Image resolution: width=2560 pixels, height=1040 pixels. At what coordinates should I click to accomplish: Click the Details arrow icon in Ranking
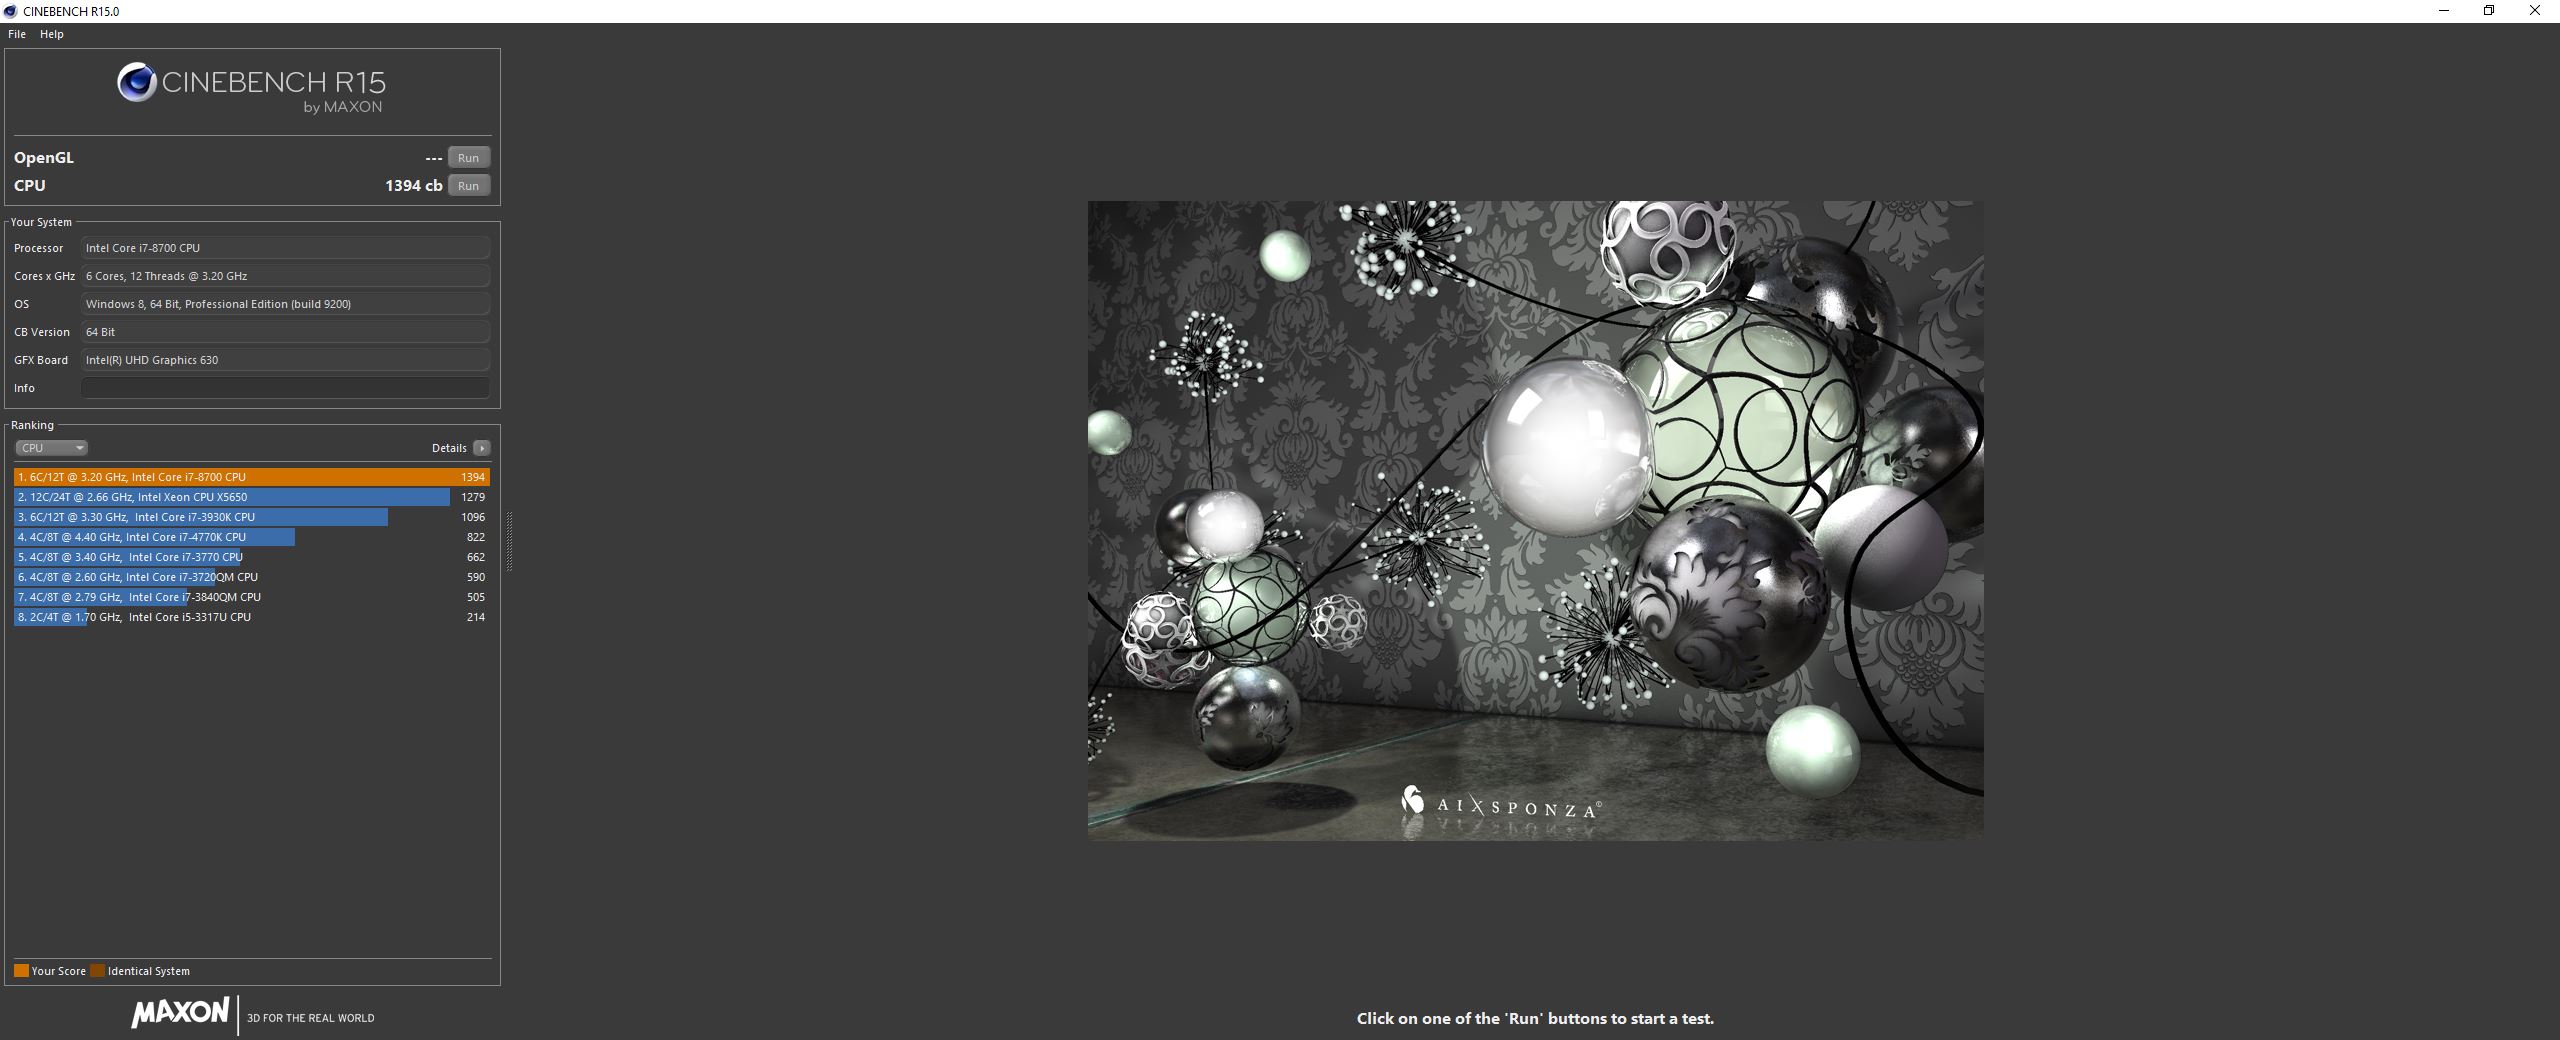point(482,448)
